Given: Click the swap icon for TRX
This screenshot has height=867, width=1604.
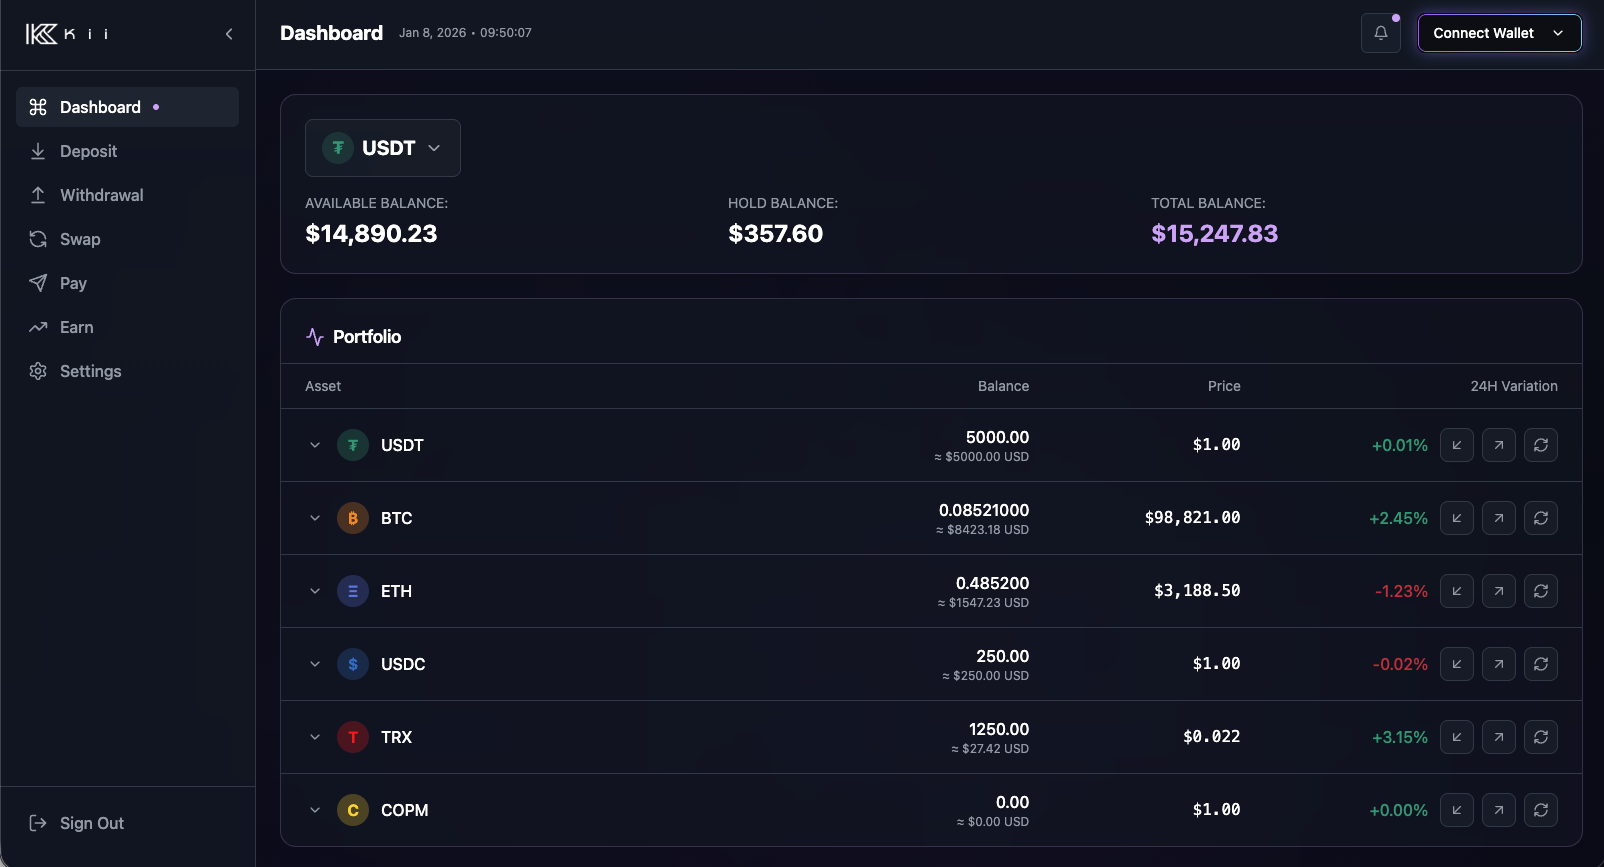Looking at the screenshot, I should point(1540,737).
